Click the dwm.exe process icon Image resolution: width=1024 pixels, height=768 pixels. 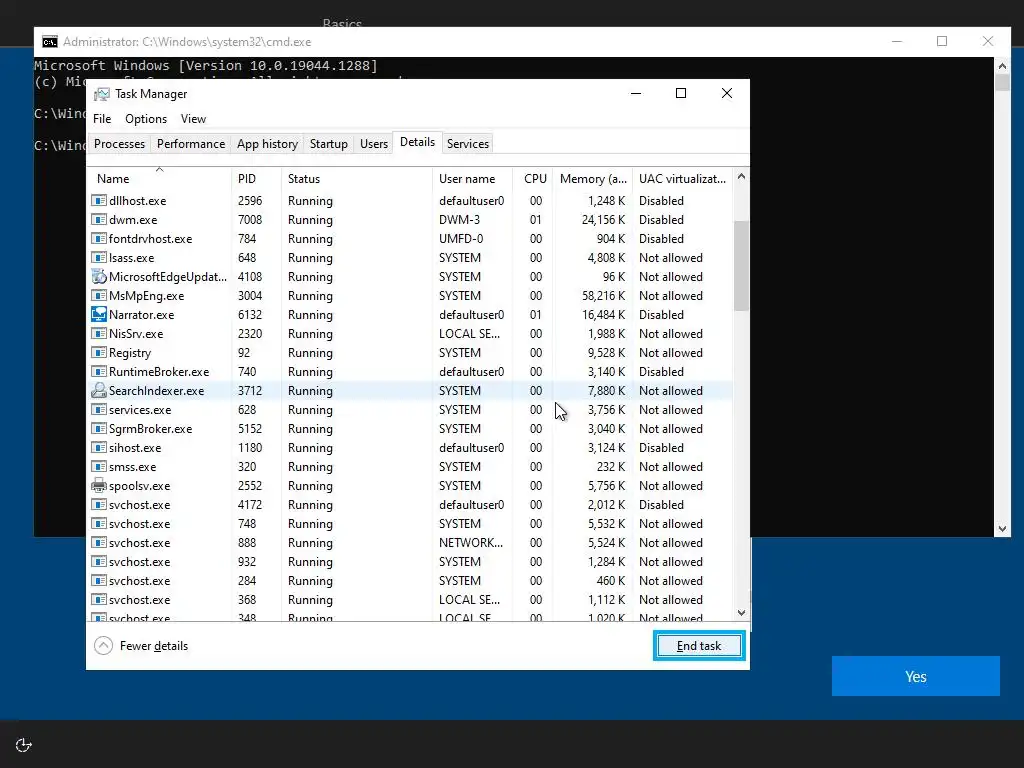coord(99,219)
